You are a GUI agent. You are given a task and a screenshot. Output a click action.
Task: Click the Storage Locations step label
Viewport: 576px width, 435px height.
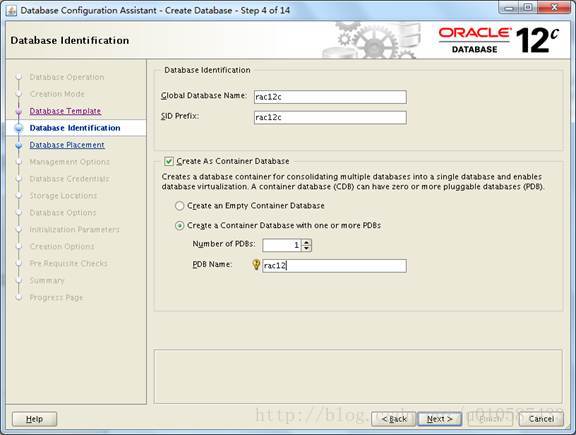click(x=63, y=196)
